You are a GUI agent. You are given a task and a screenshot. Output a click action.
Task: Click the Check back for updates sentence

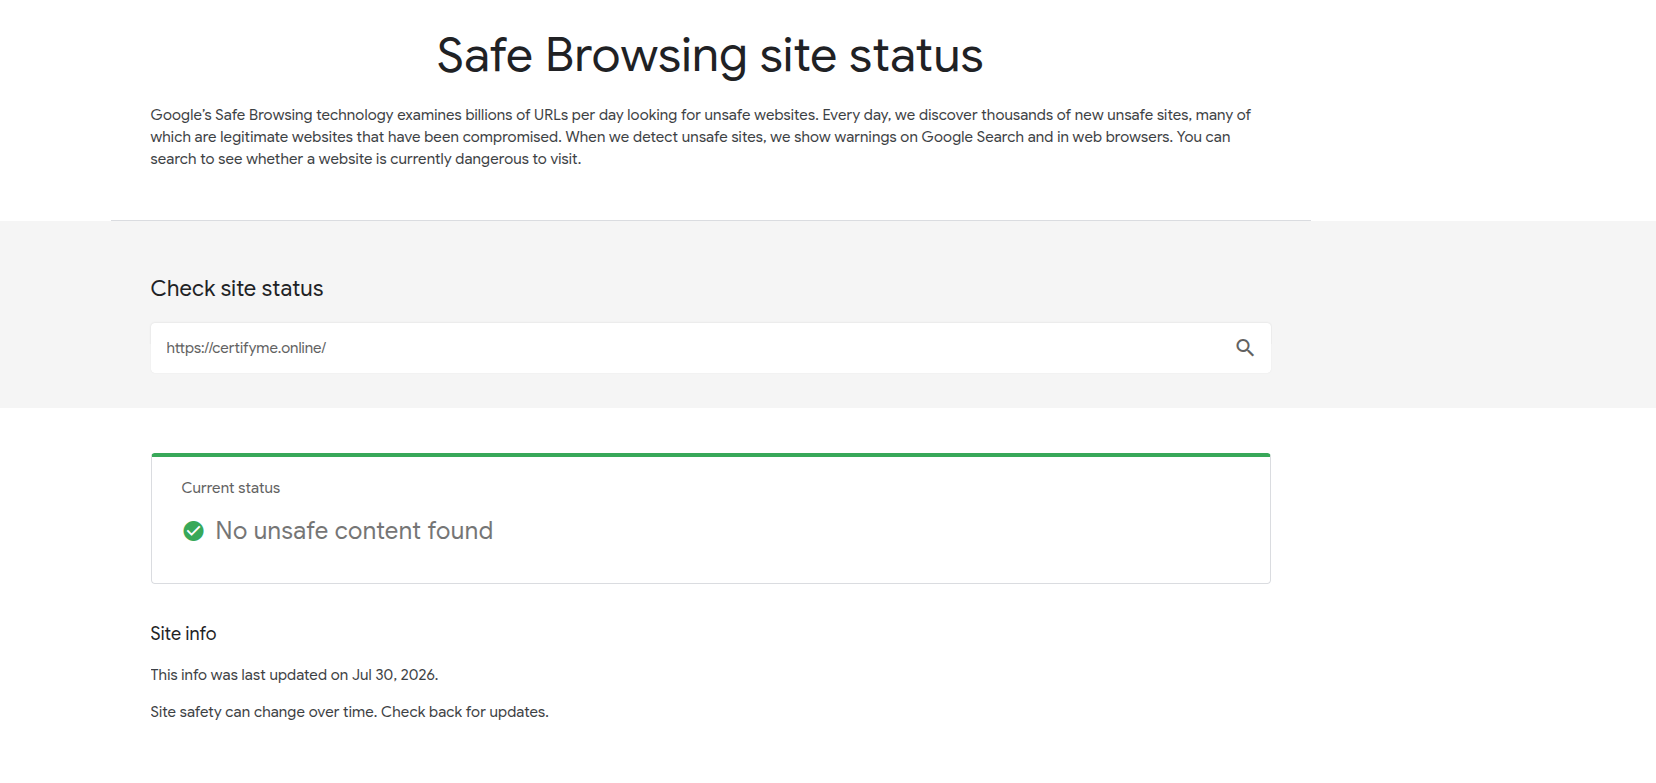click(x=465, y=712)
